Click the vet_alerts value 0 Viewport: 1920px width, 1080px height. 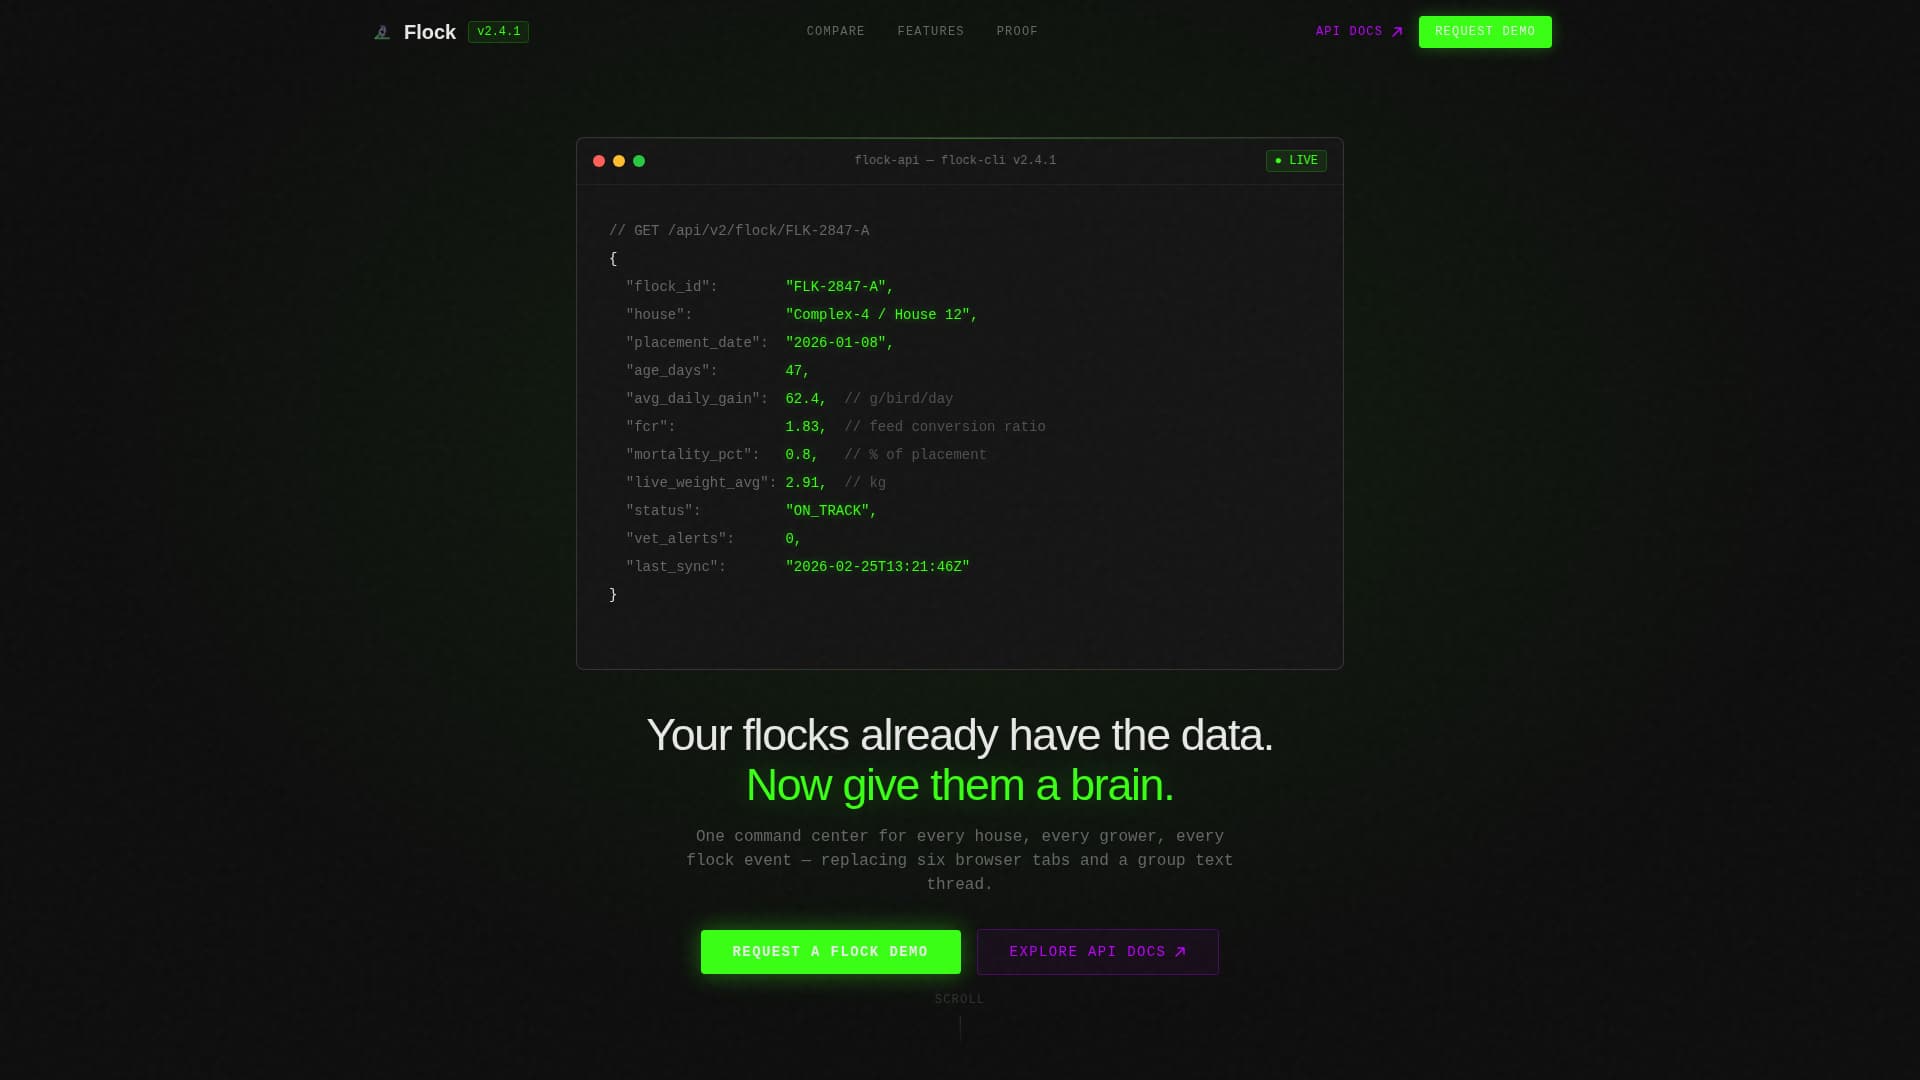793,539
